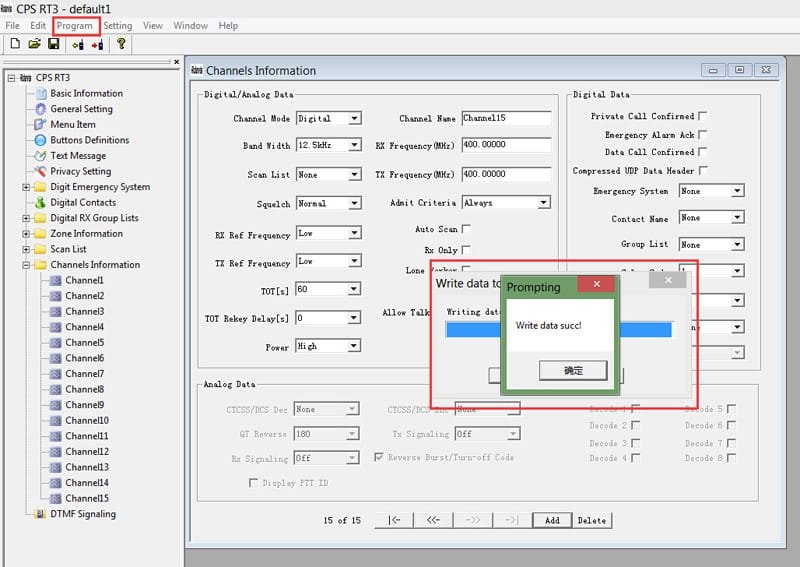Click the Write data to radio icon
The image size is (800, 567).
97,45
